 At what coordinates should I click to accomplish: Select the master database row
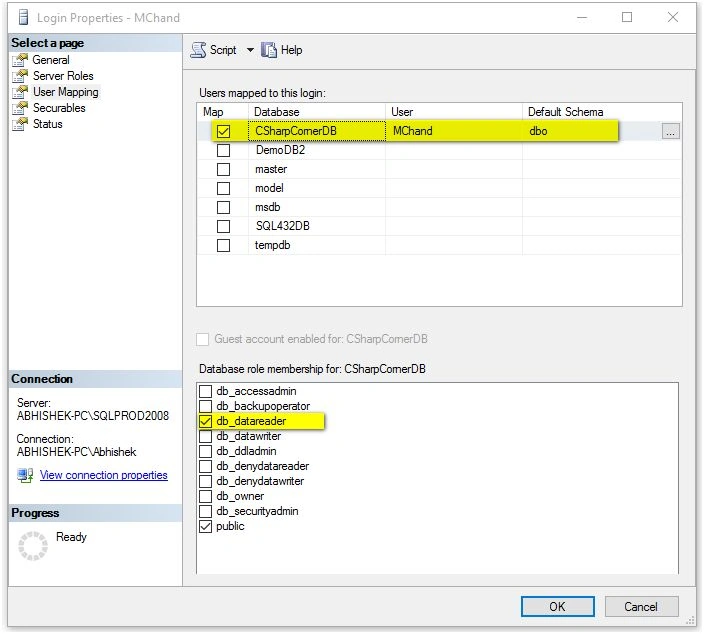(x=439, y=169)
